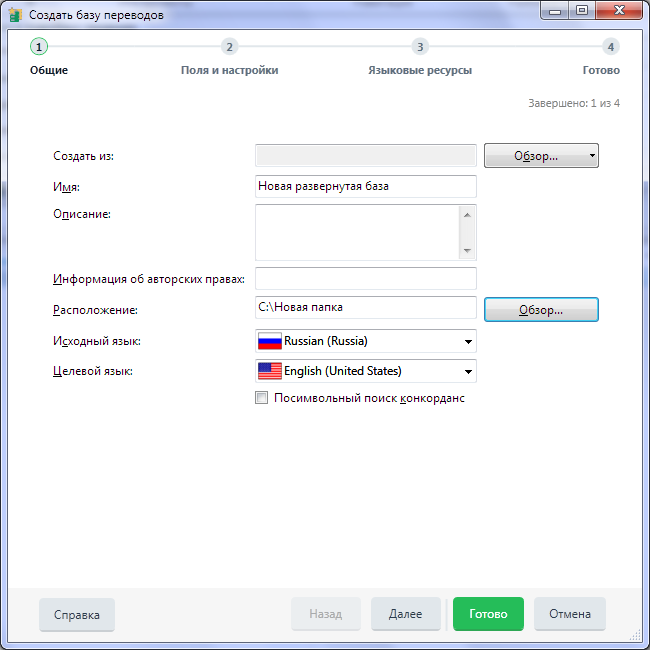Click the US flag icon in target language
Screen dimensions: 650x650
coord(270,371)
